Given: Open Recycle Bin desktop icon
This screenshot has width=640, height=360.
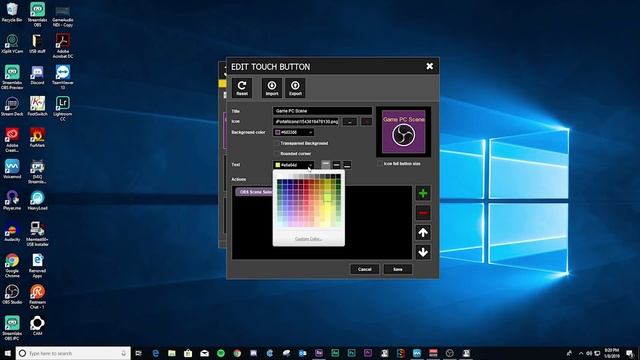Looking at the screenshot, I should point(12,12).
